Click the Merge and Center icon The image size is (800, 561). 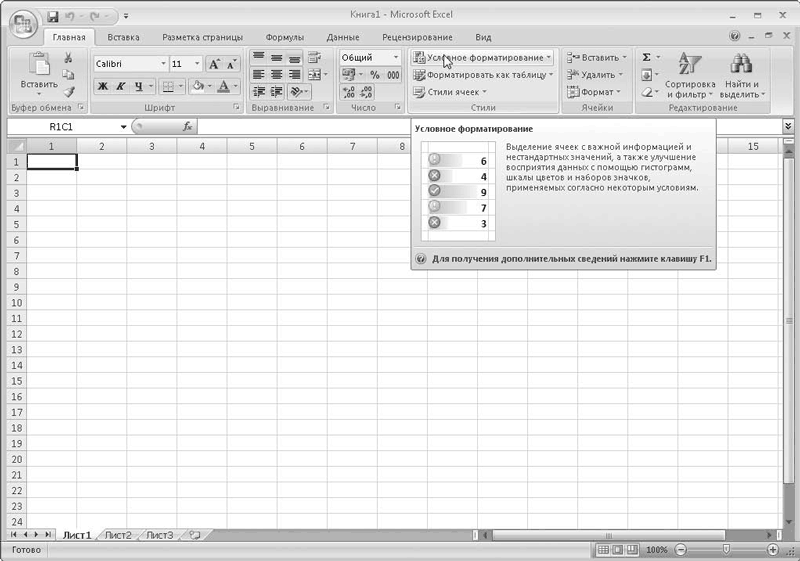coord(316,75)
